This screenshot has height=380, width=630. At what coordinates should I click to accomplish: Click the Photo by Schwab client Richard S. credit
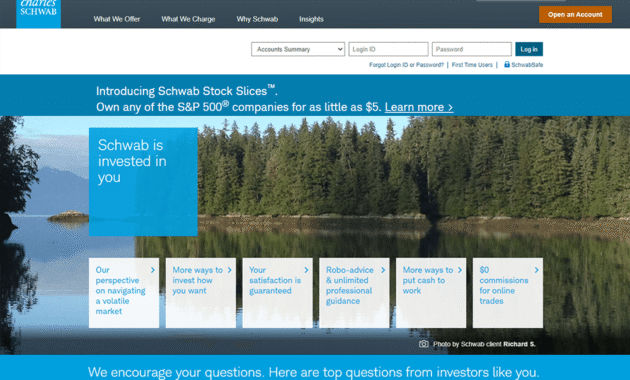pos(484,344)
